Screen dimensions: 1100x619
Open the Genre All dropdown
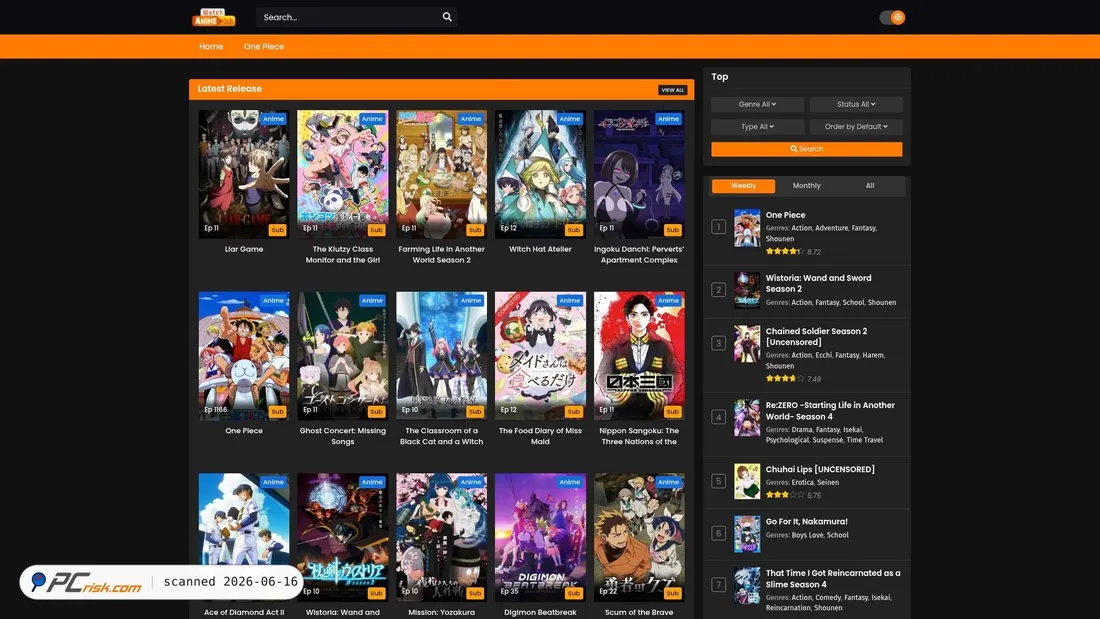click(757, 104)
